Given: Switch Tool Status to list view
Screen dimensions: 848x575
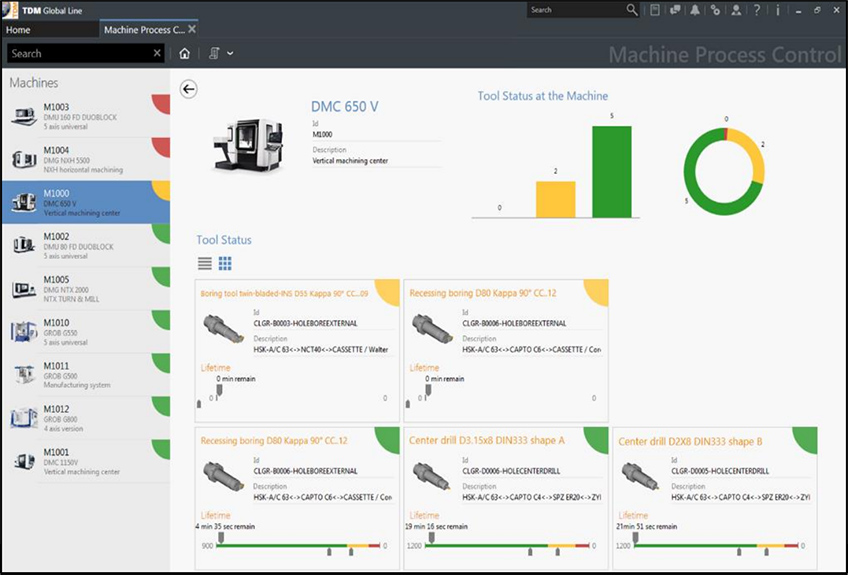Looking at the screenshot, I should pyautogui.click(x=204, y=263).
